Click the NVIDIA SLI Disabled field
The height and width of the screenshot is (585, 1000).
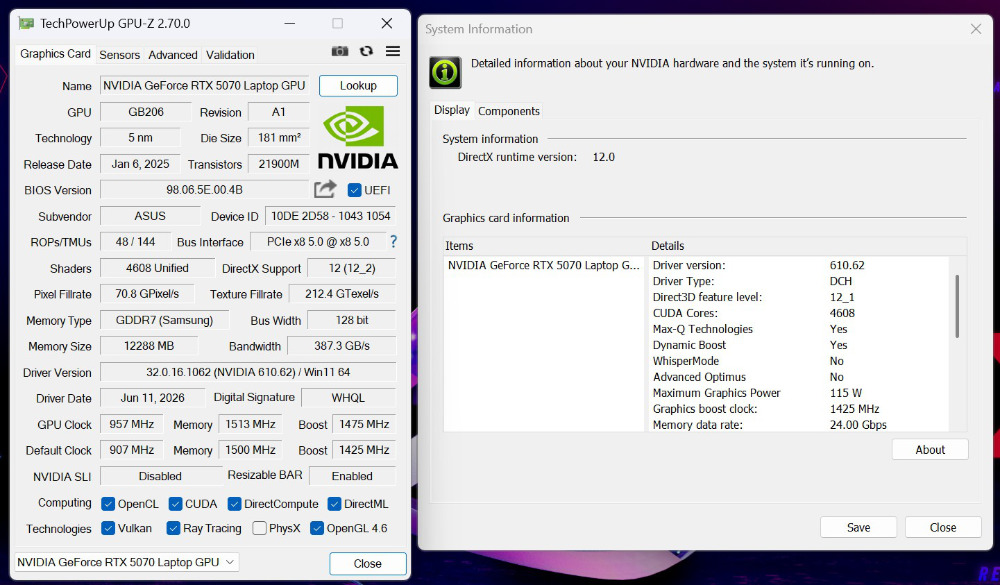point(160,476)
